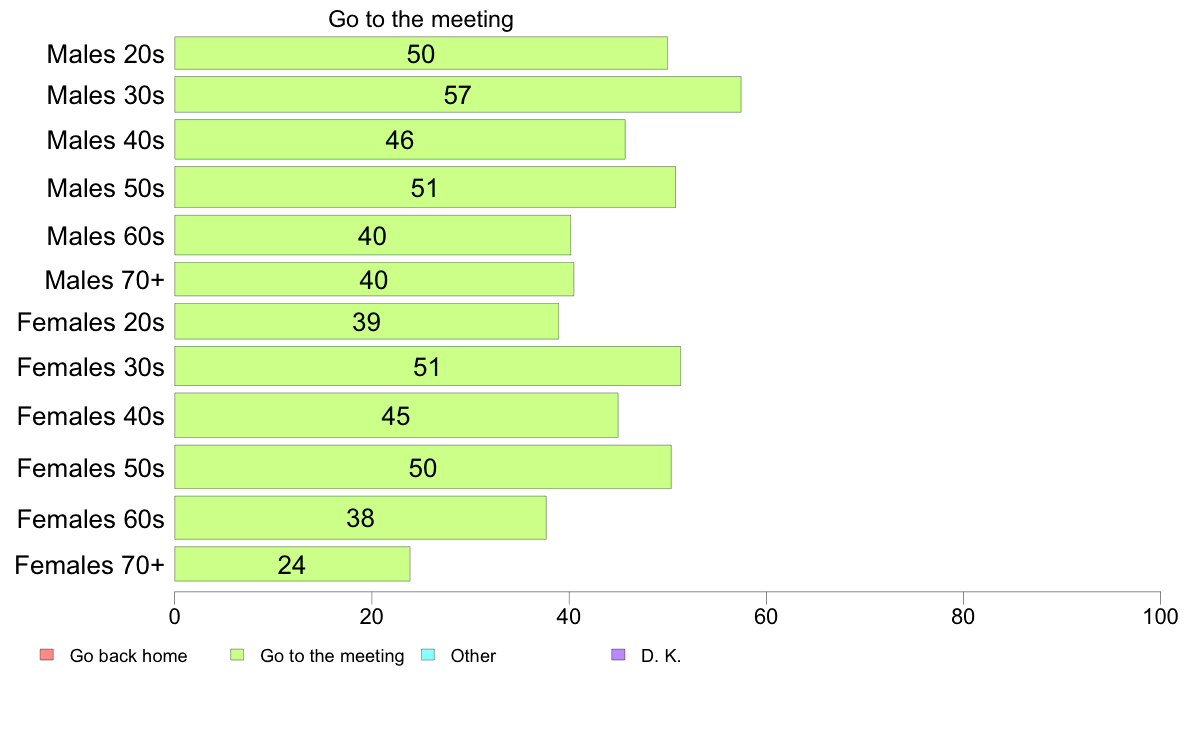Select the Males 30s bar showing 57
The height and width of the screenshot is (736, 1188).
(x=457, y=95)
